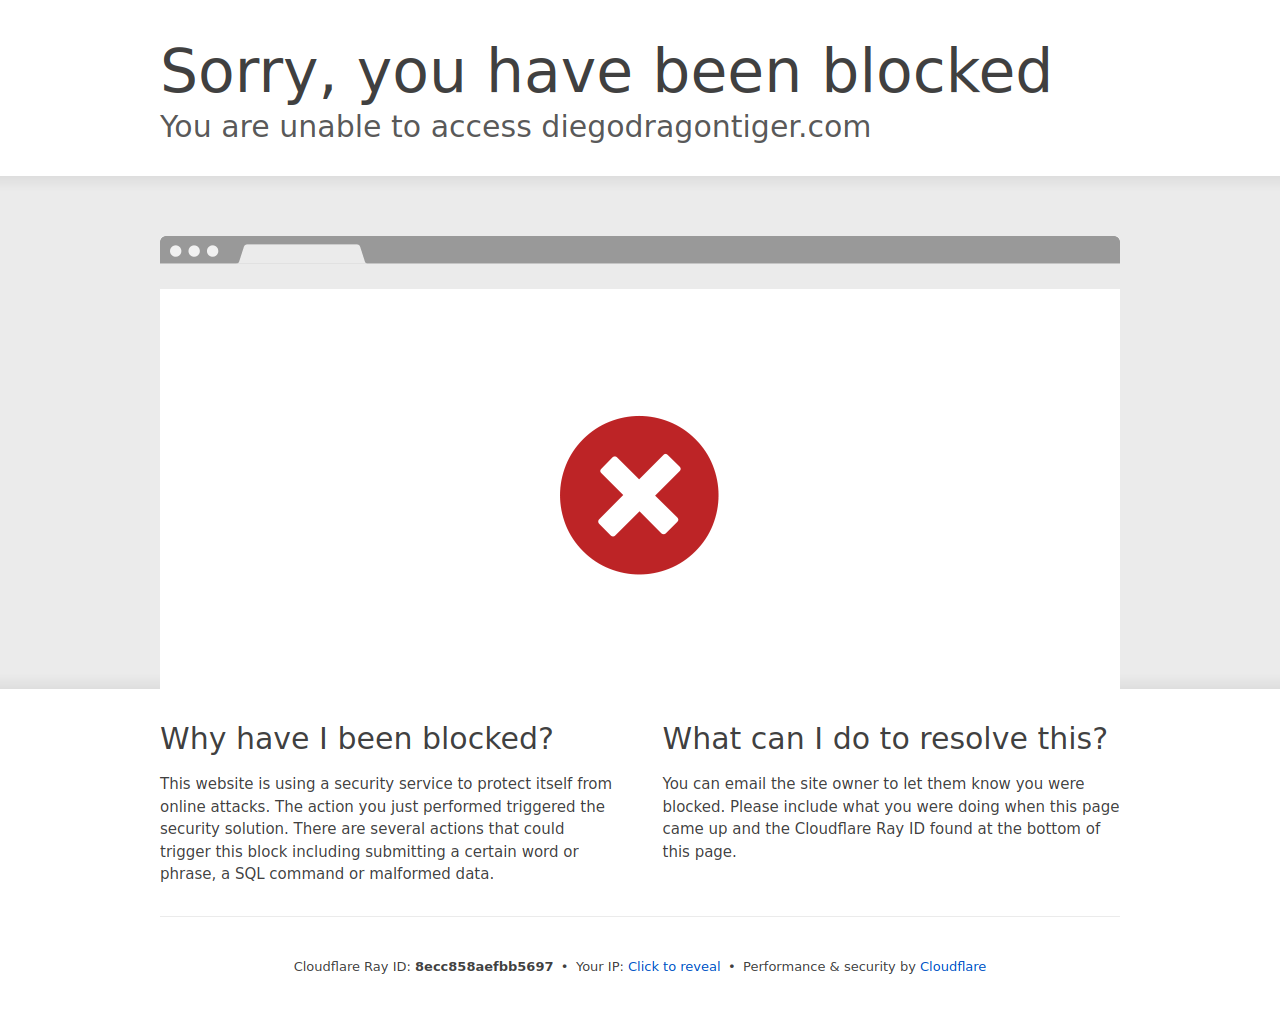Click the email the site owner paragraph
This screenshot has width=1280, height=1024.
coord(891,817)
